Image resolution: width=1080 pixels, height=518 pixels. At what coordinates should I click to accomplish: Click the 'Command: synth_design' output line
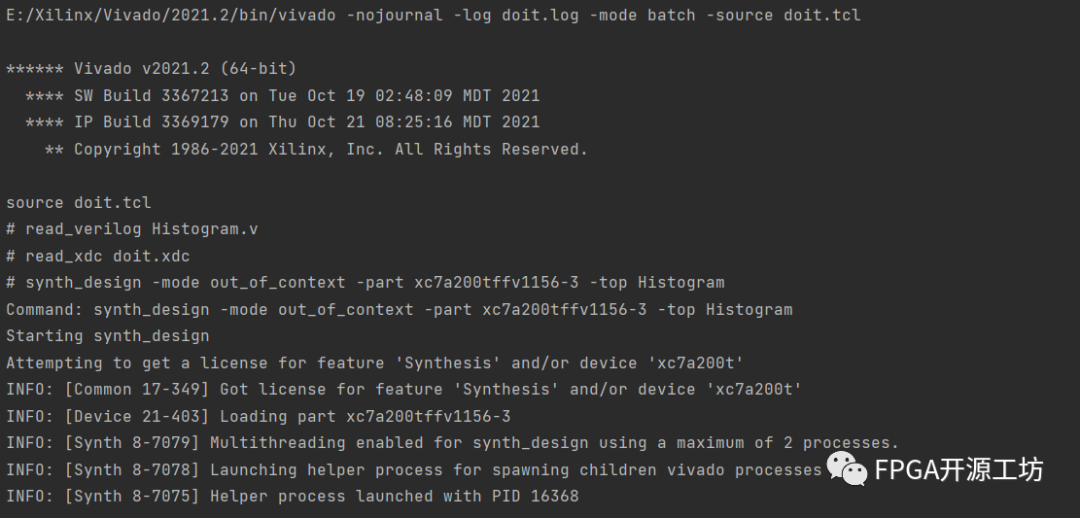[399, 309]
